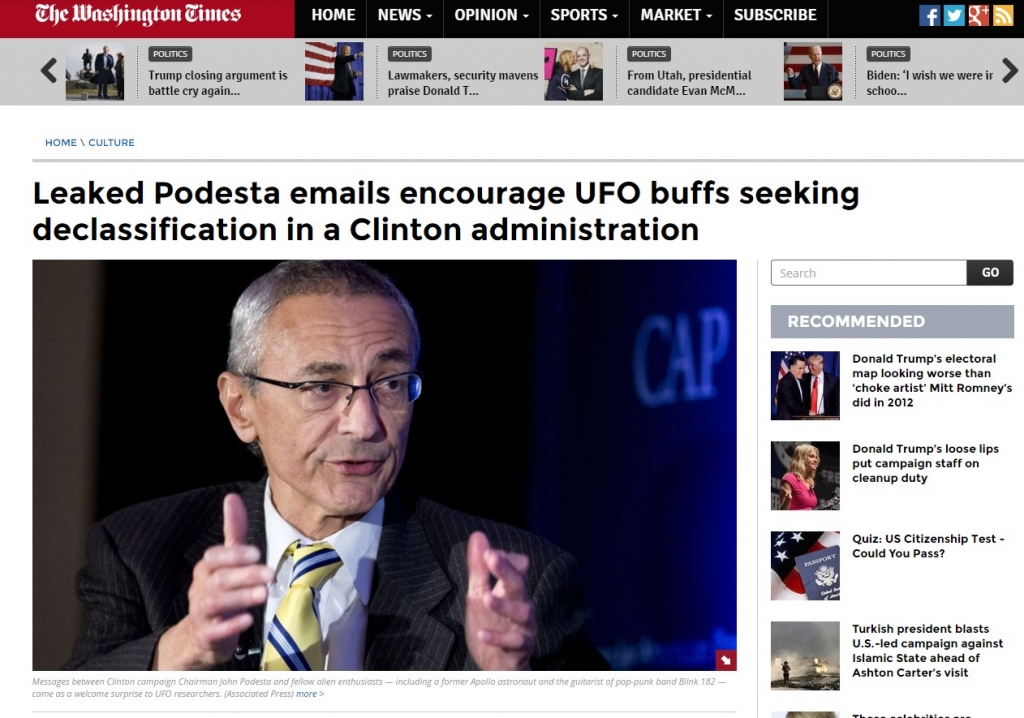This screenshot has width=1024, height=718.
Task: Click the carousel next arrow
Action: point(1010,71)
